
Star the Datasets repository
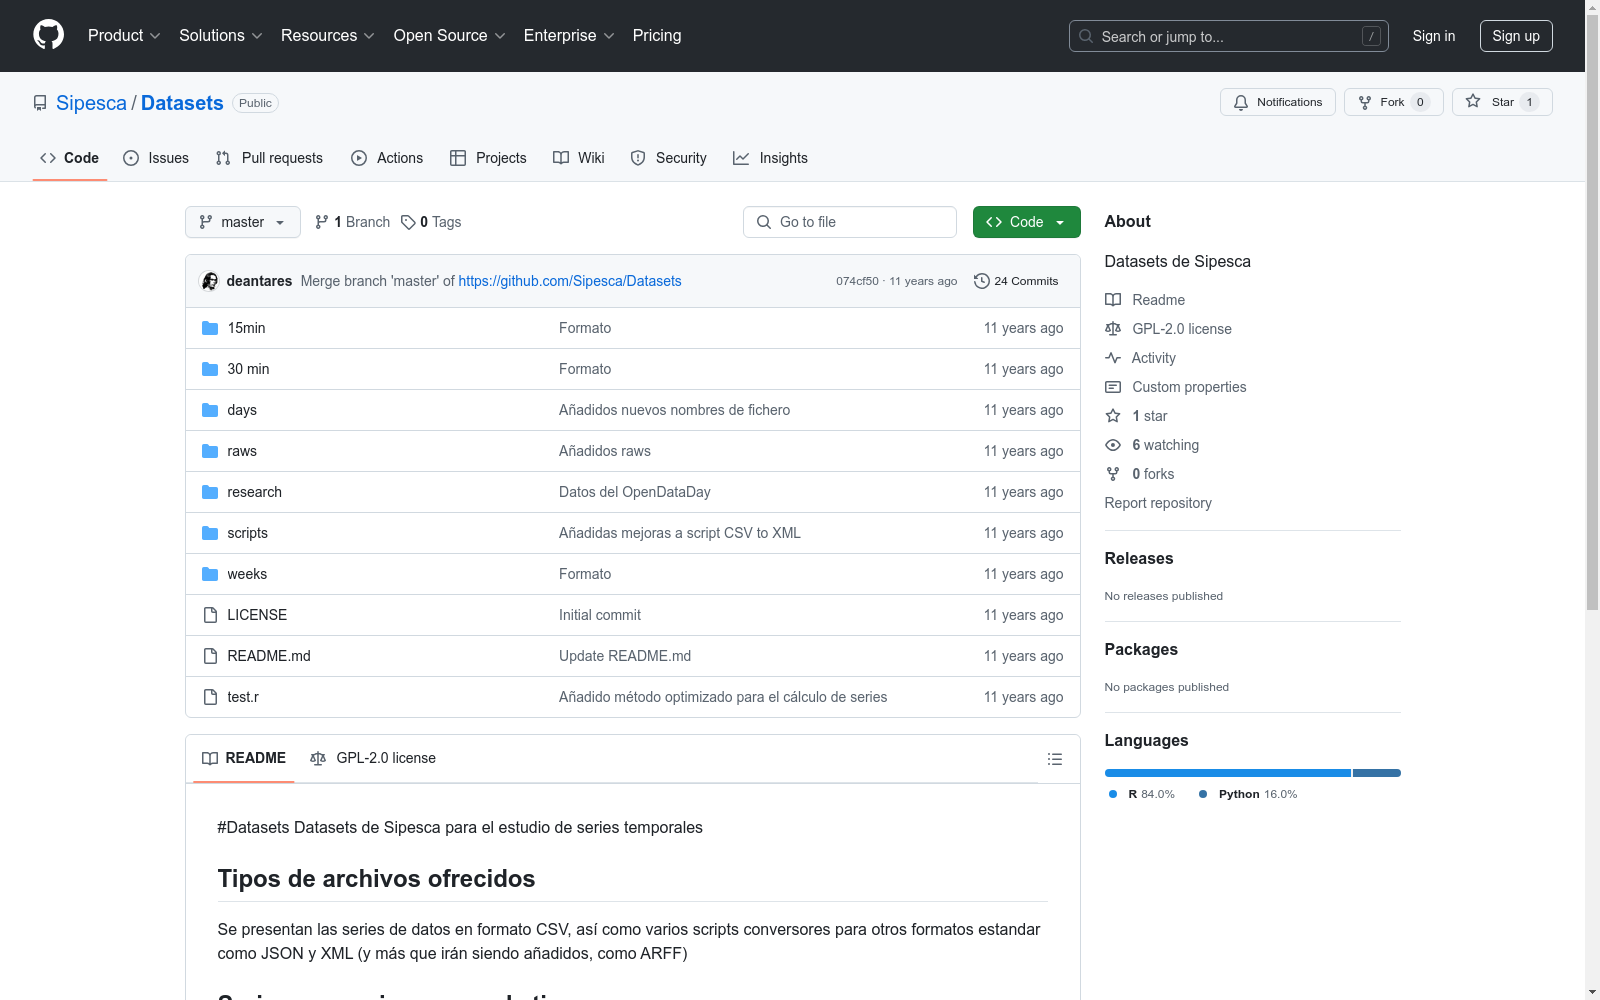pos(1502,102)
